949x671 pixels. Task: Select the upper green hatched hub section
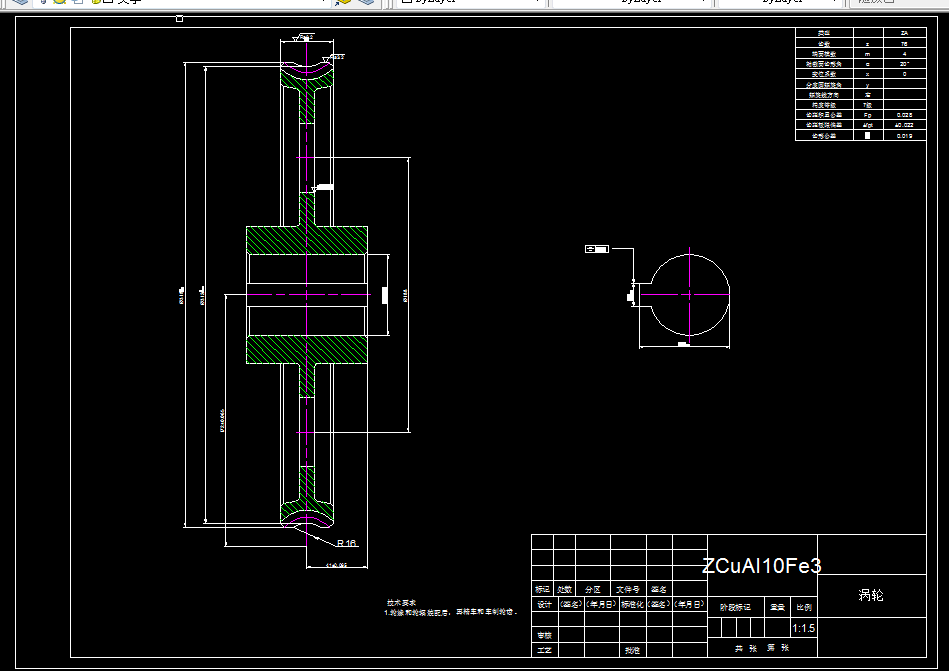click(307, 240)
